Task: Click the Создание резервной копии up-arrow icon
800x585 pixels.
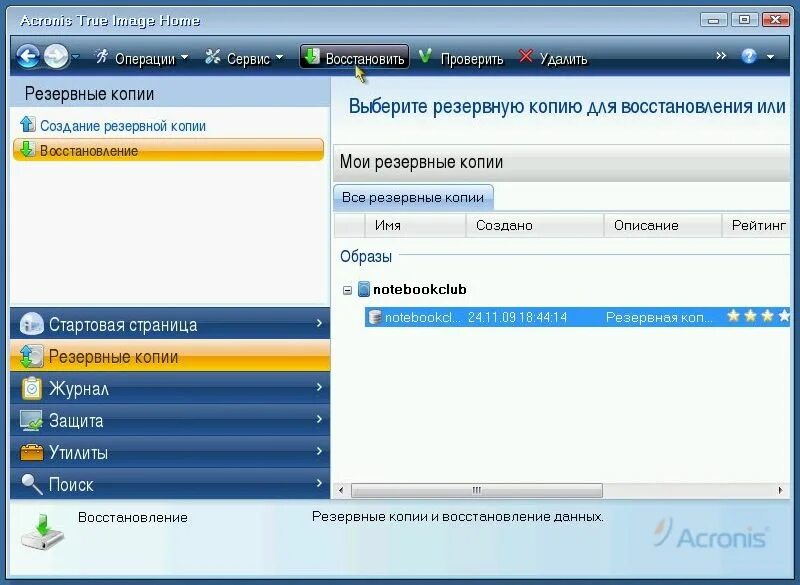Action: 28,124
